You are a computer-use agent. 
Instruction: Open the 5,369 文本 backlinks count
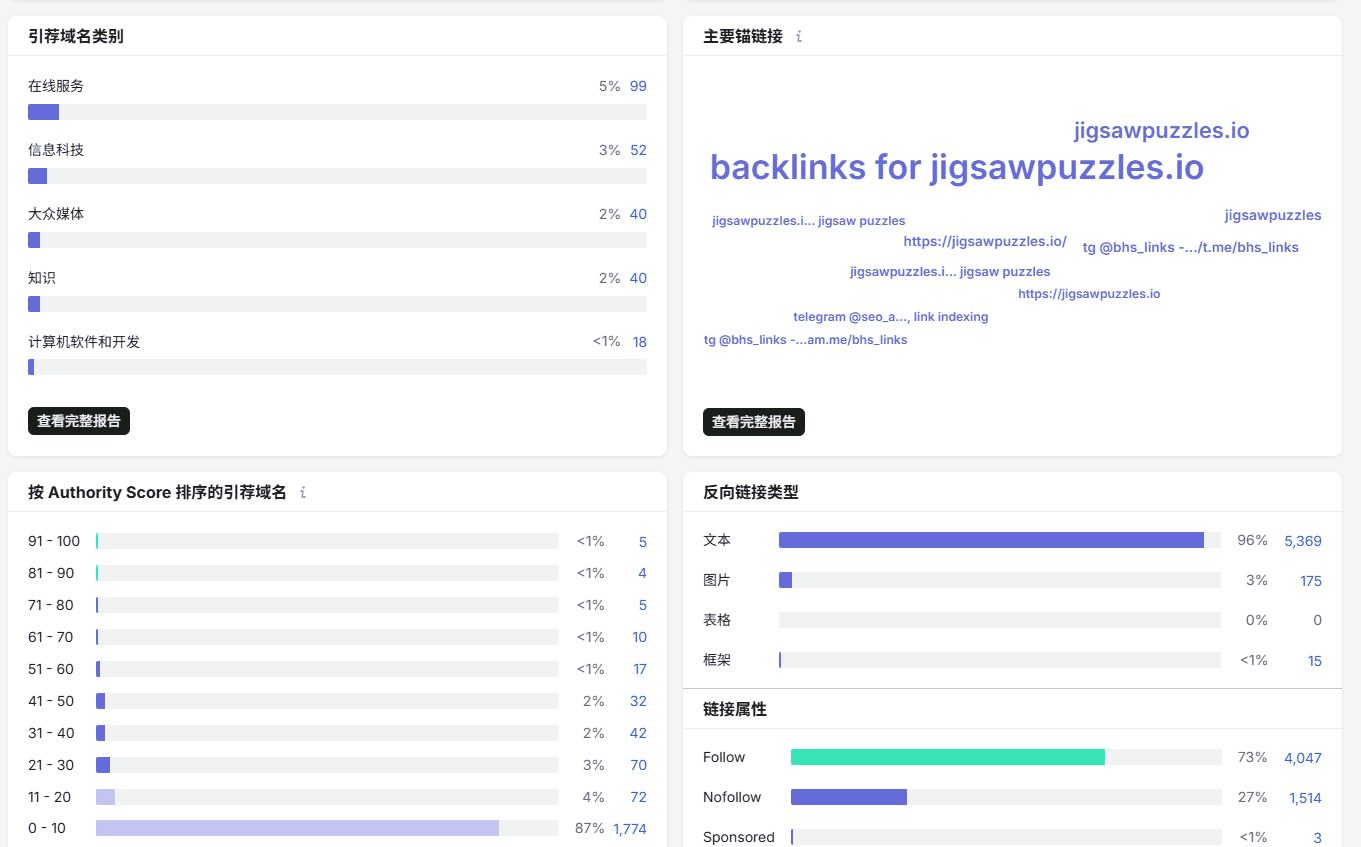click(1303, 541)
